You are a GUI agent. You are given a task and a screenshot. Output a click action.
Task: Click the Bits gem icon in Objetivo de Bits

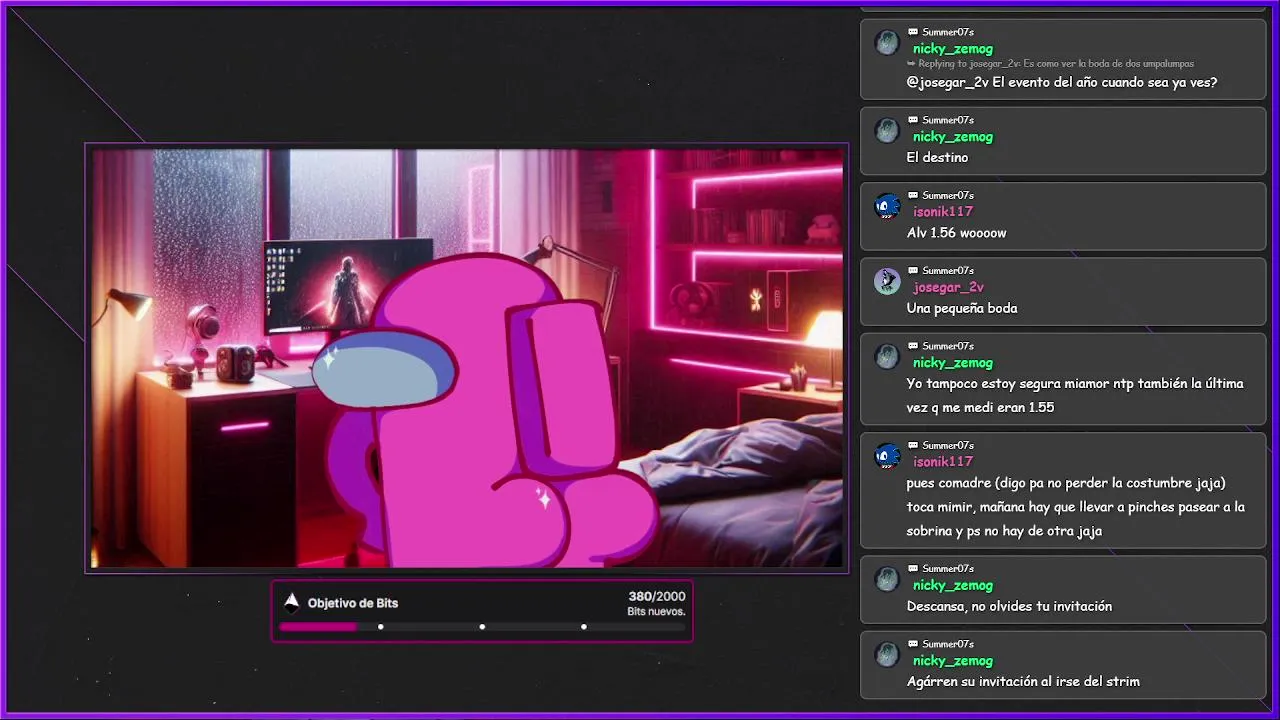[291, 602]
